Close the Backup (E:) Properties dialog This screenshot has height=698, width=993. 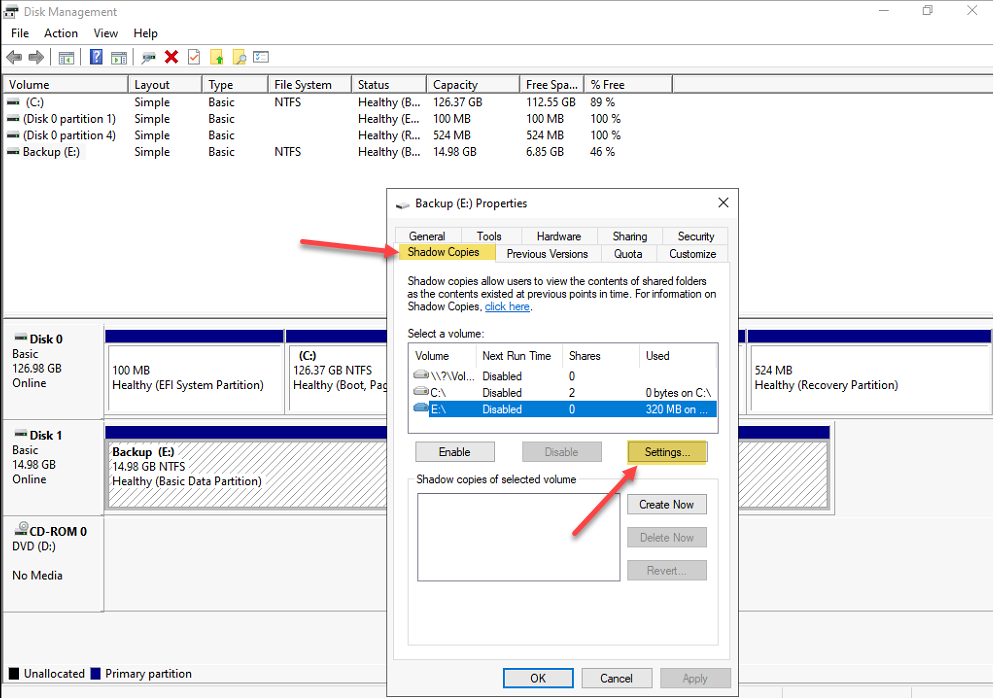pyautogui.click(x=723, y=203)
